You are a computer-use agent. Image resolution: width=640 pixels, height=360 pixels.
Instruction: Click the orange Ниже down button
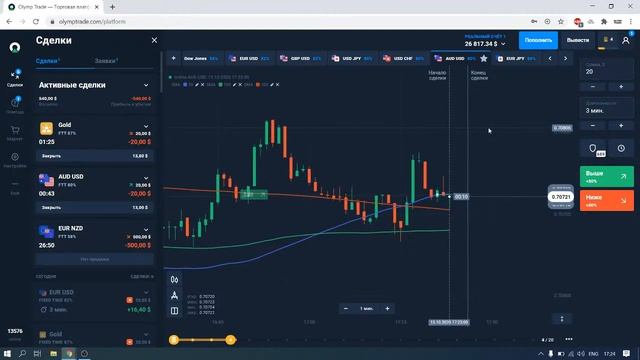(607, 200)
